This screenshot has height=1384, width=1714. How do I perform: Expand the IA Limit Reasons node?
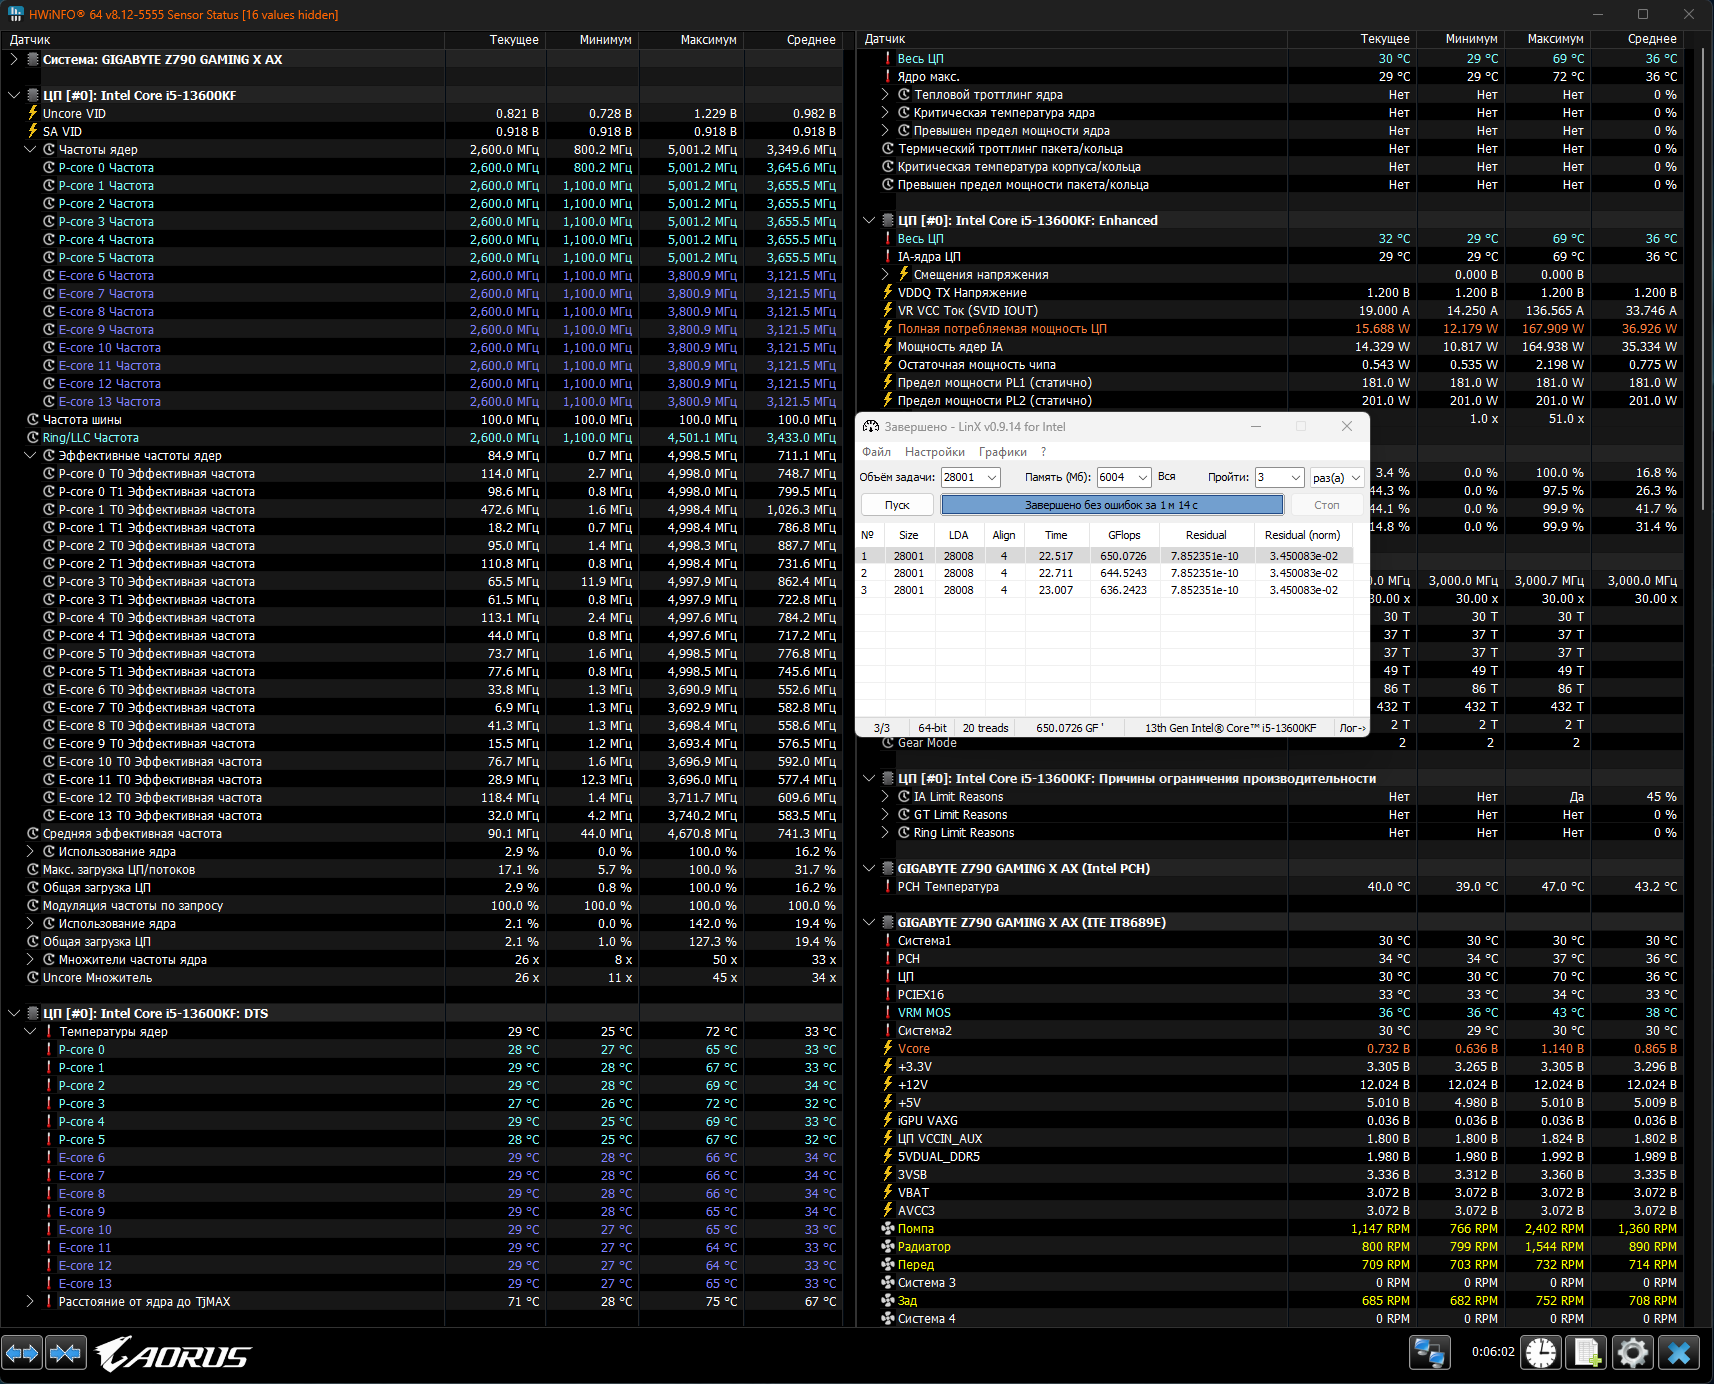[x=885, y=796]
